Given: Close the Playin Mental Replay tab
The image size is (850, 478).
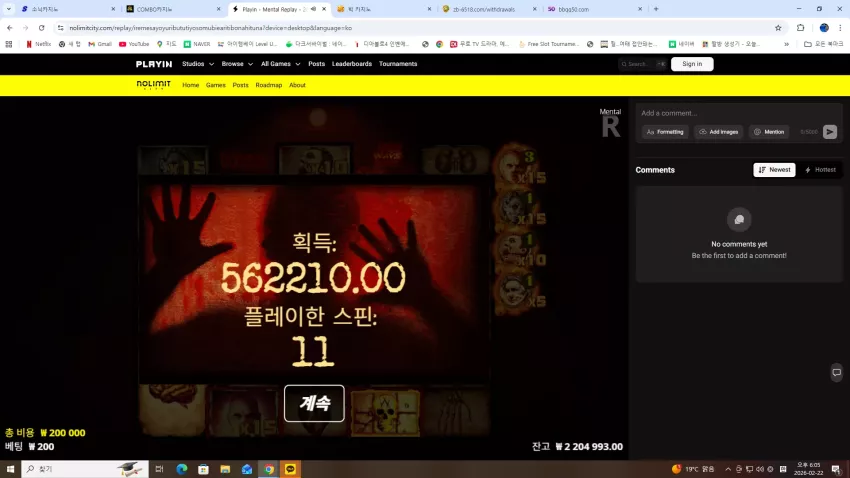Looking at the screenshot, I should [x=324, y=9].
